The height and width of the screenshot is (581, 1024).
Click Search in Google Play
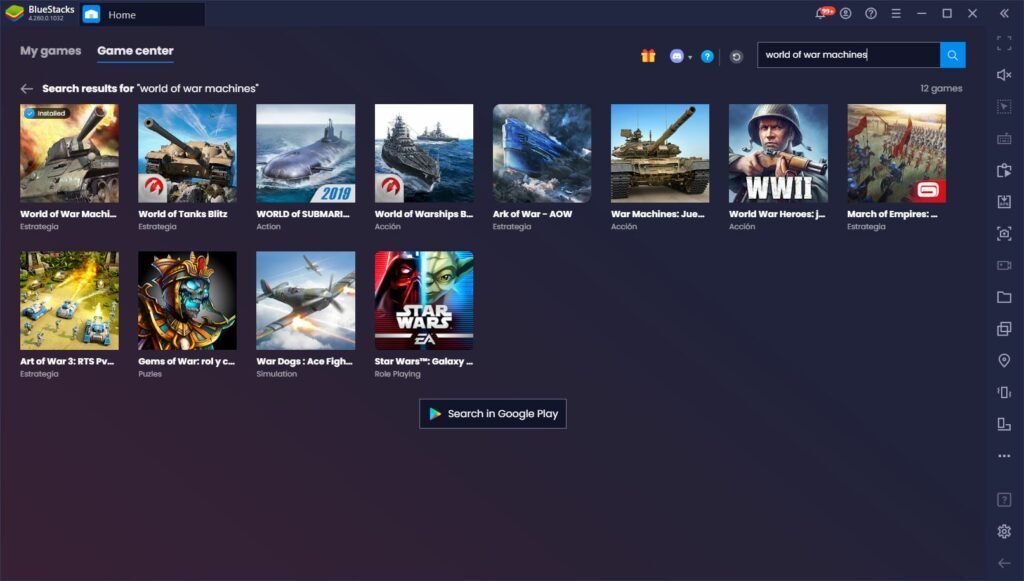(492, 413)
